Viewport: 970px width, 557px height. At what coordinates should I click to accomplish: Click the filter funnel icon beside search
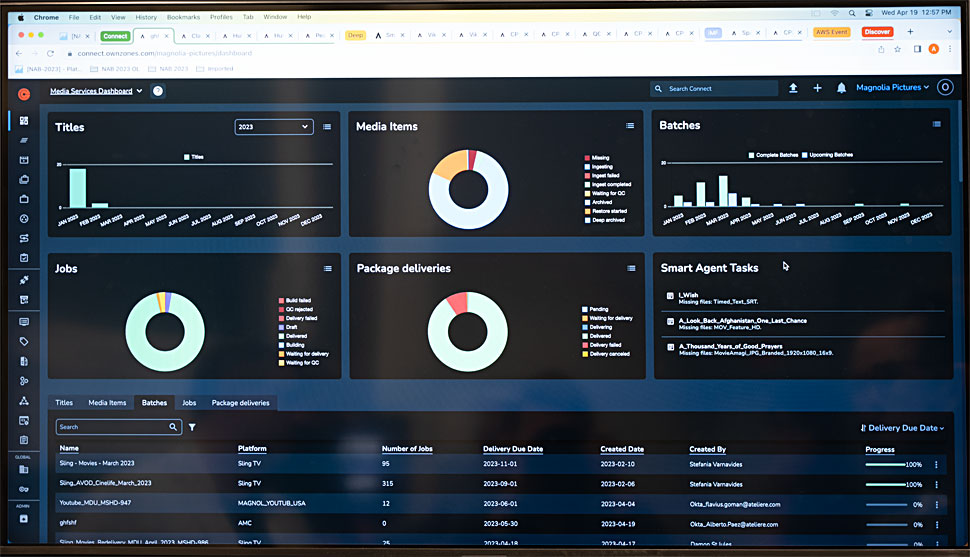(192, 427)
